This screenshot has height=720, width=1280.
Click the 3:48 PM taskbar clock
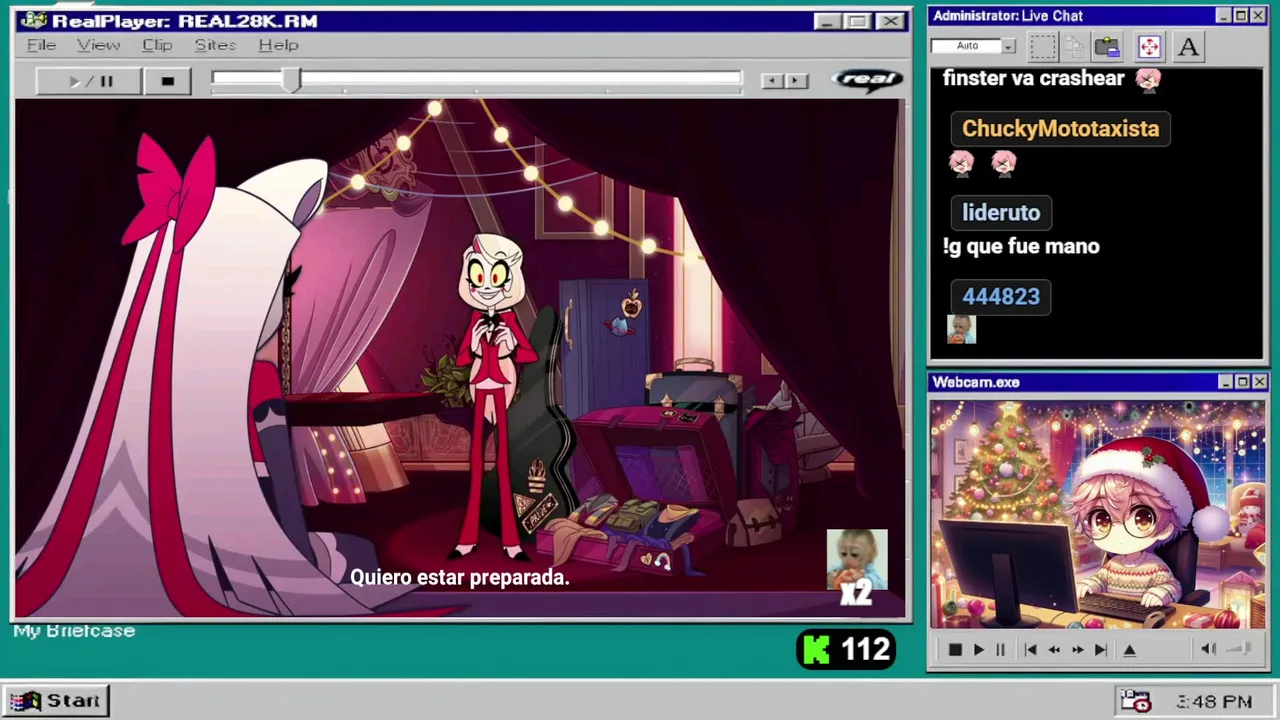tap(1214, 702)
